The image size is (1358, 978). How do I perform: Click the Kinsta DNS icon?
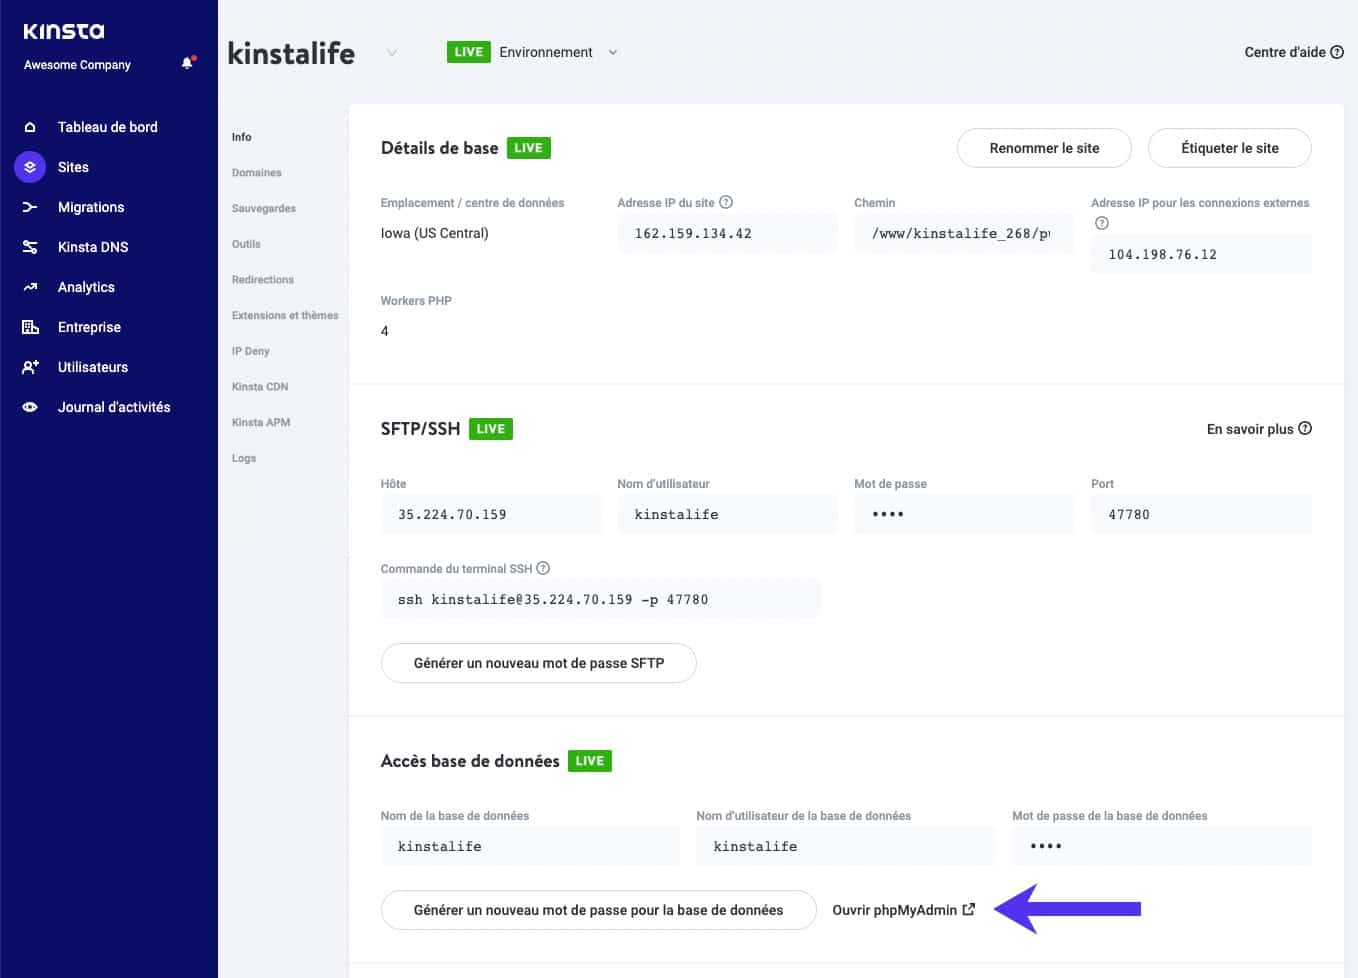pyautogui.click(x=30, y=247)
